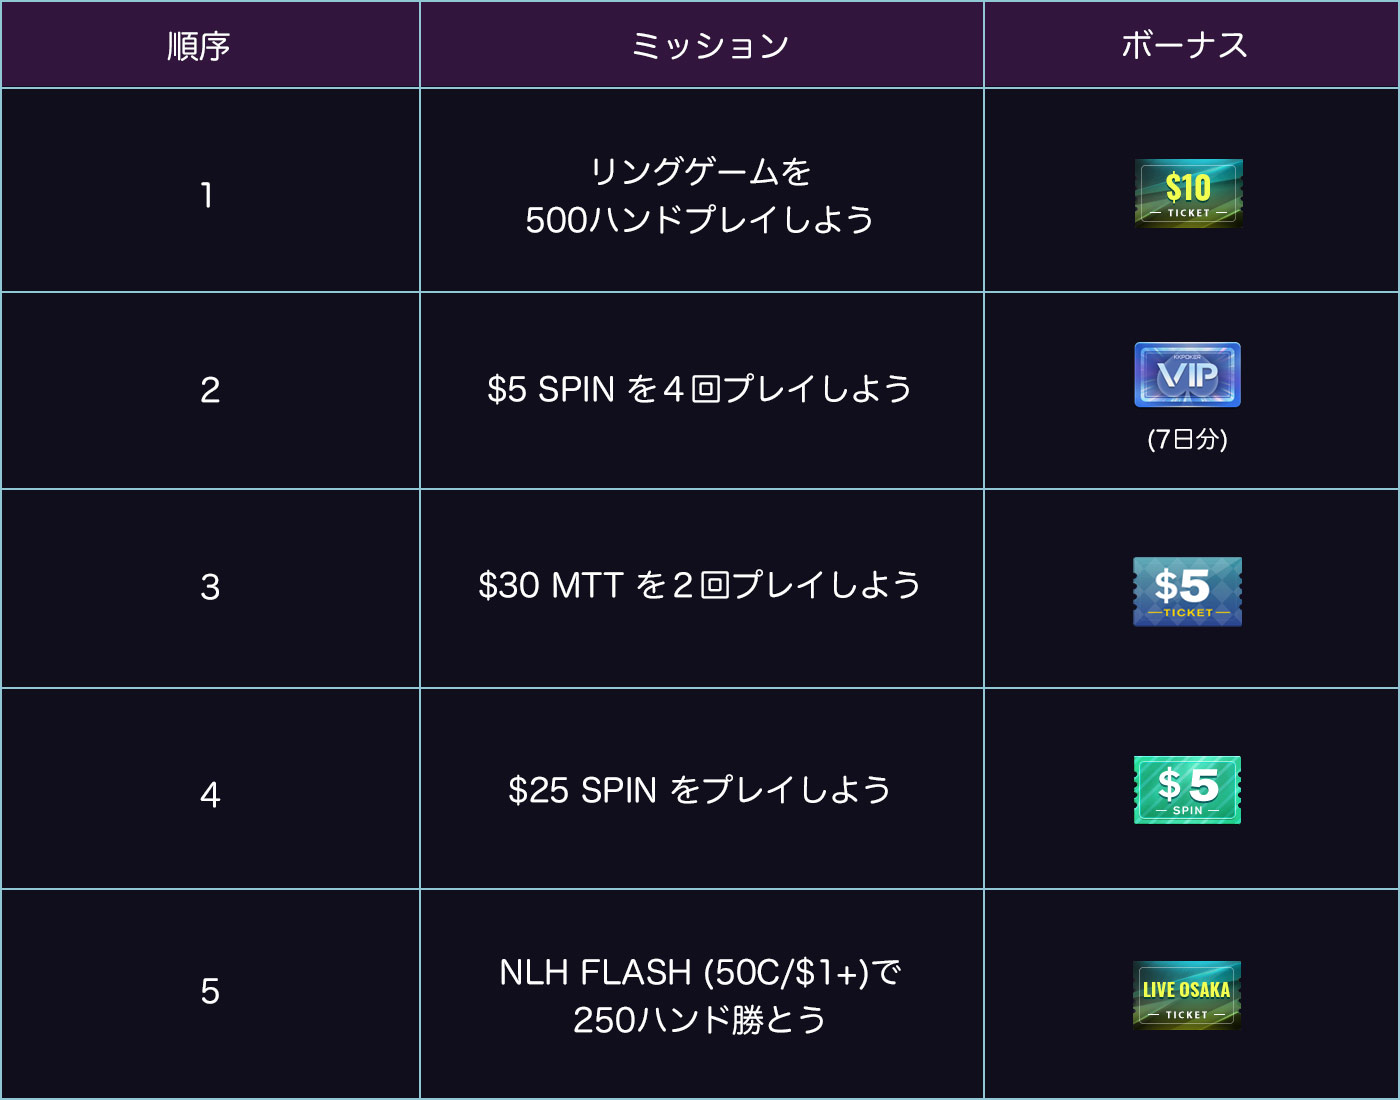Select the 順序 column header
Viewport: 1400px width, 1100px height.
tap(199, 46)
